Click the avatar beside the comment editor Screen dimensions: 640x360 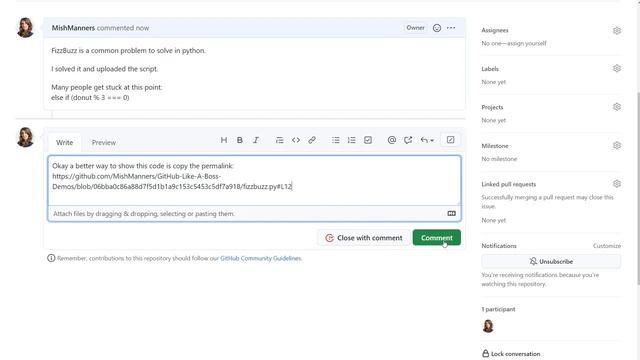point(25,137)
